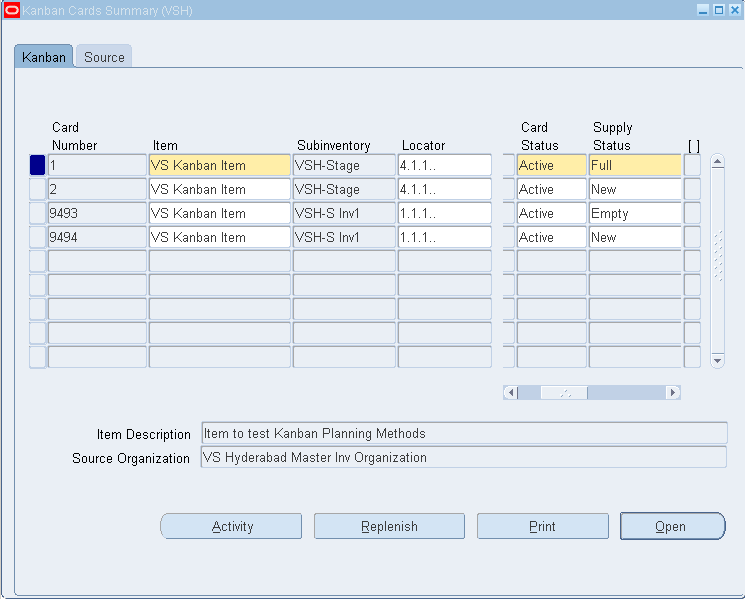The height and width of the screenshot is (599, 745).
Task: Click the Oracle icon in title bar
Action: point(11,10)
